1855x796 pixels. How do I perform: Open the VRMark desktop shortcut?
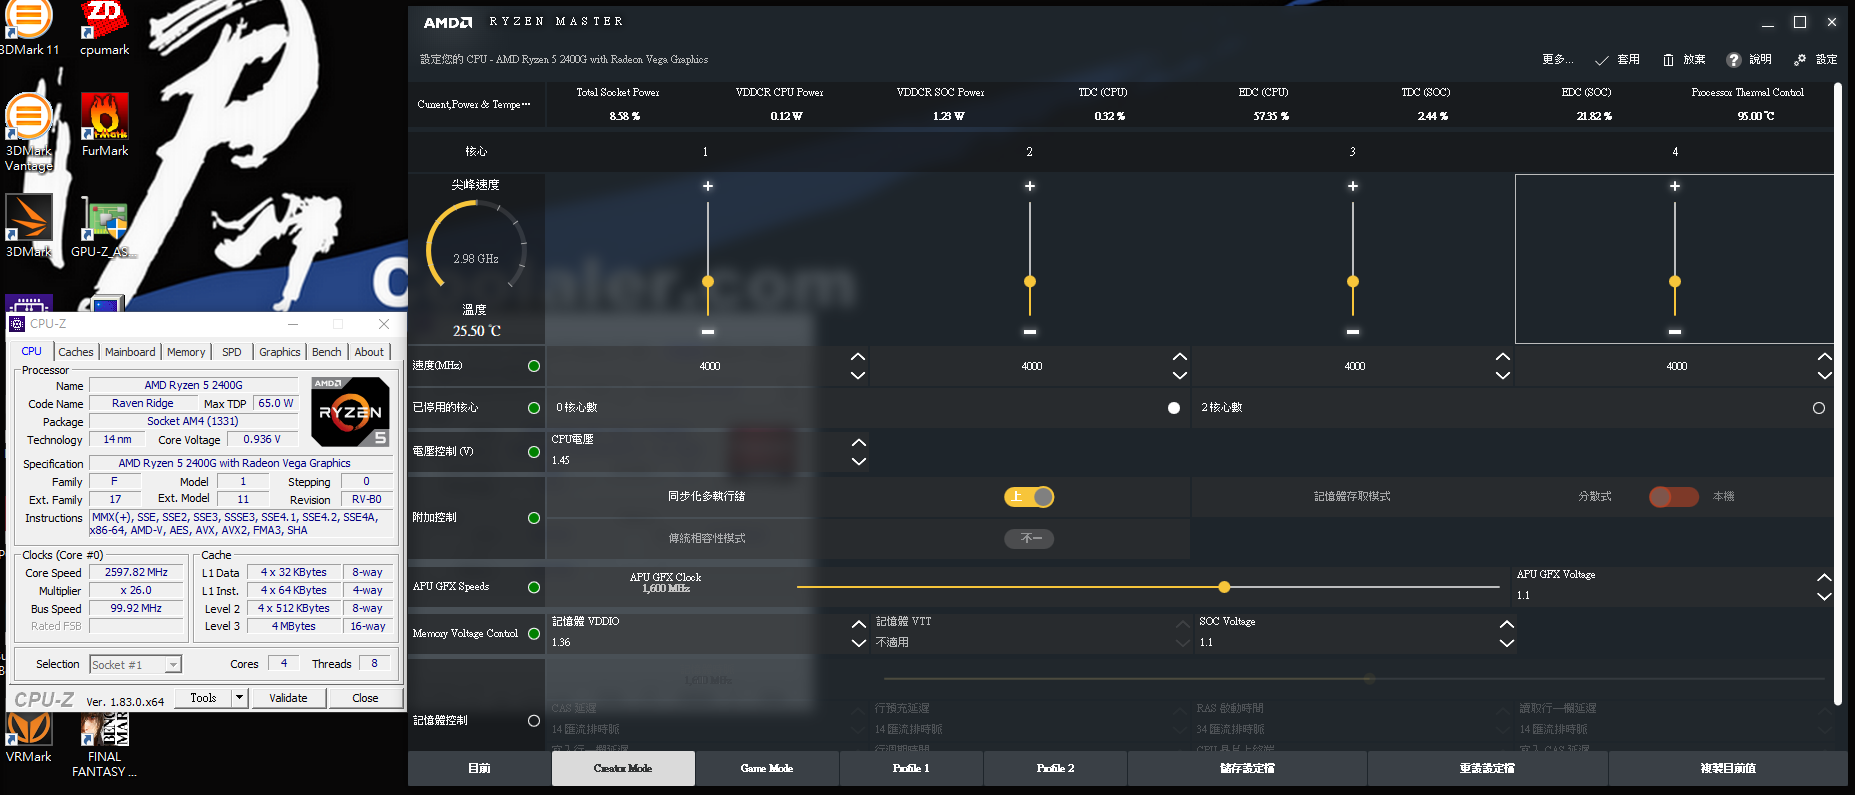tap(28, 738)
